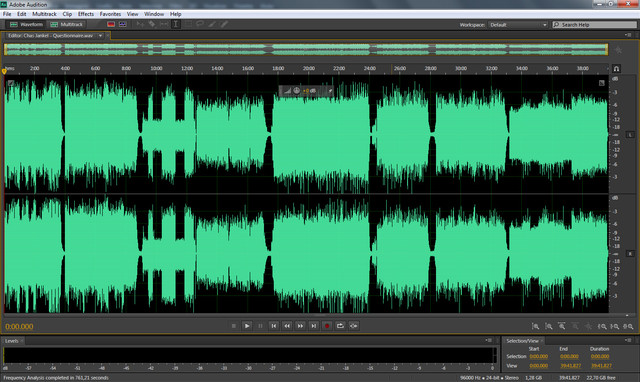Click the 0:00.000 current time display

click(19, 326)
